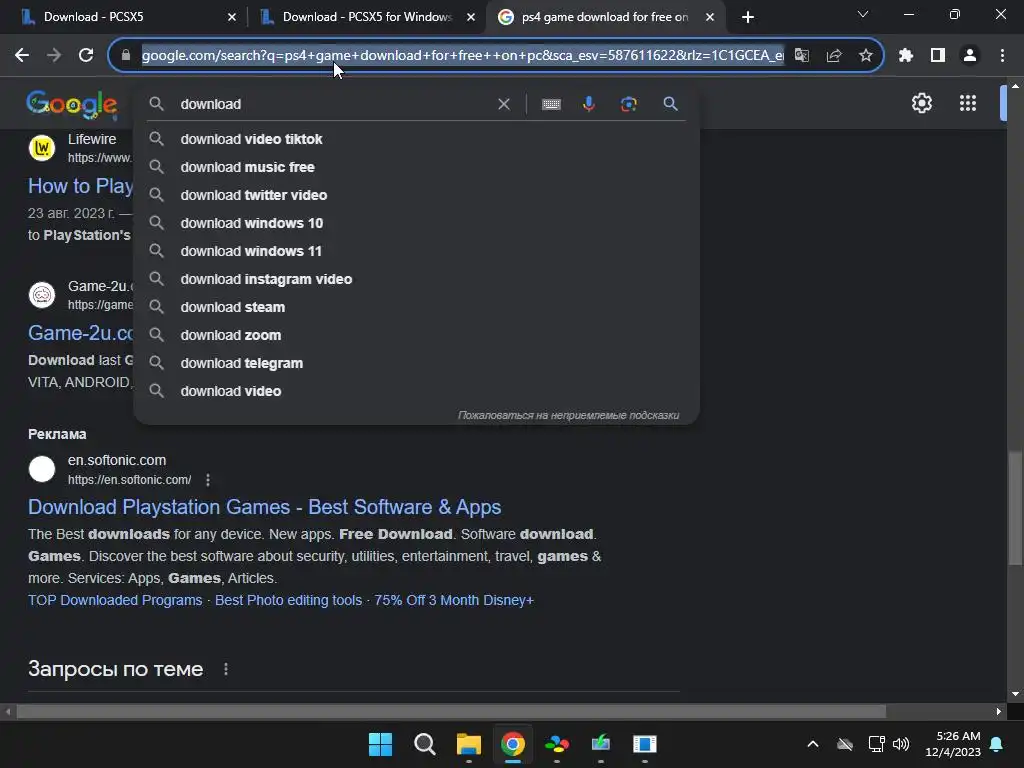Click the browser forward arrow
The height and width of the screenshot is (768, 1024).
click(x=54, y=56)
